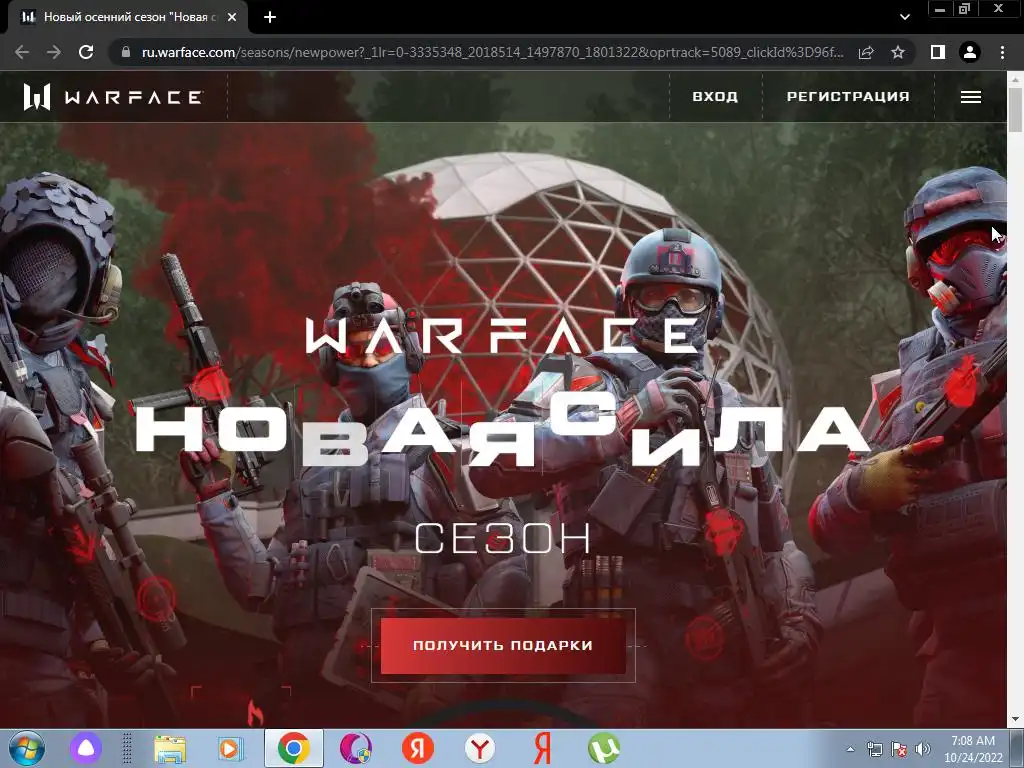Click the network tray icon
1024x768 pixels.
click(874, 749)
